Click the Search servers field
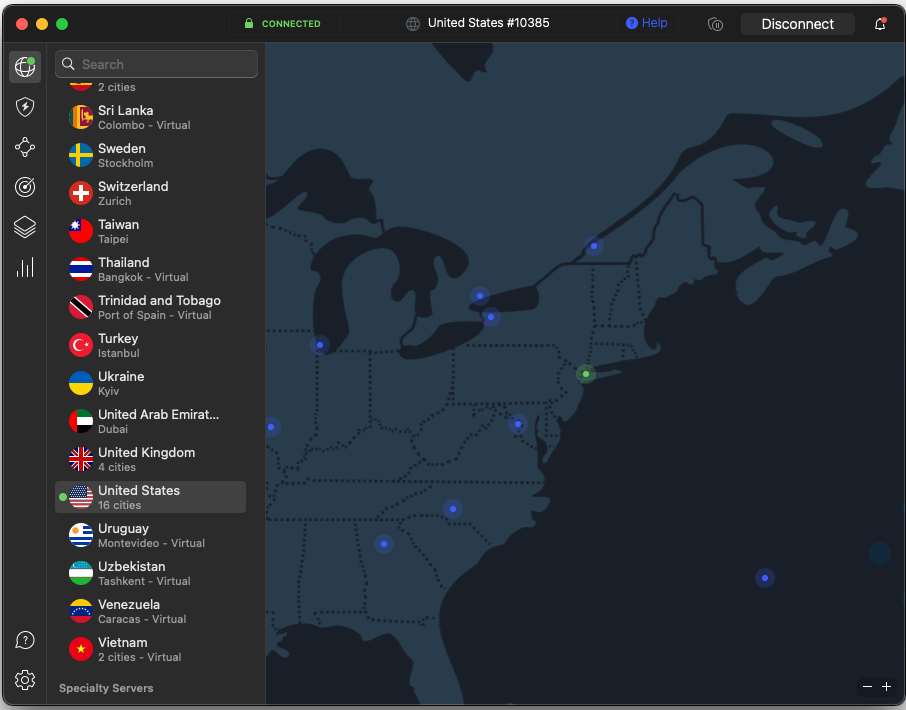Screen dimensions: 906x710 pyautogui.click(x=157, y=64)
